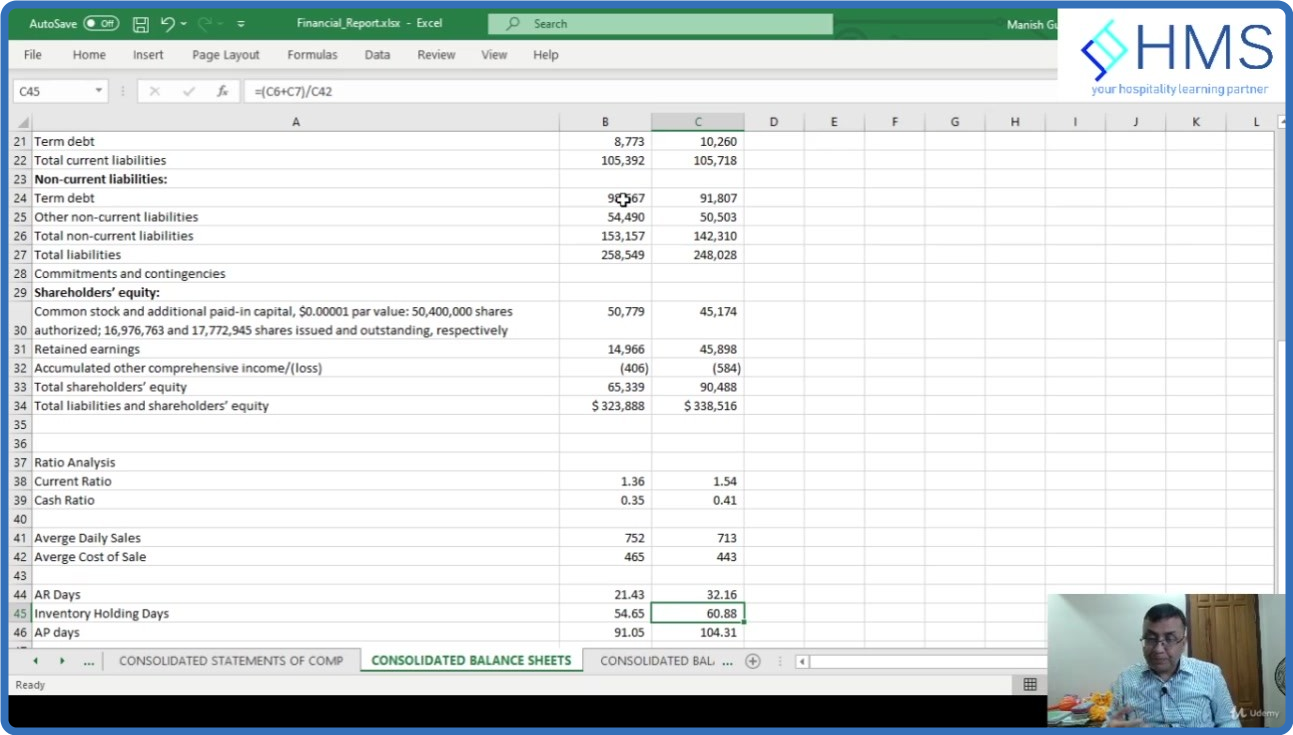Switch to the Insert ribbon tab

pyautogui.click(x=148, y=55)
